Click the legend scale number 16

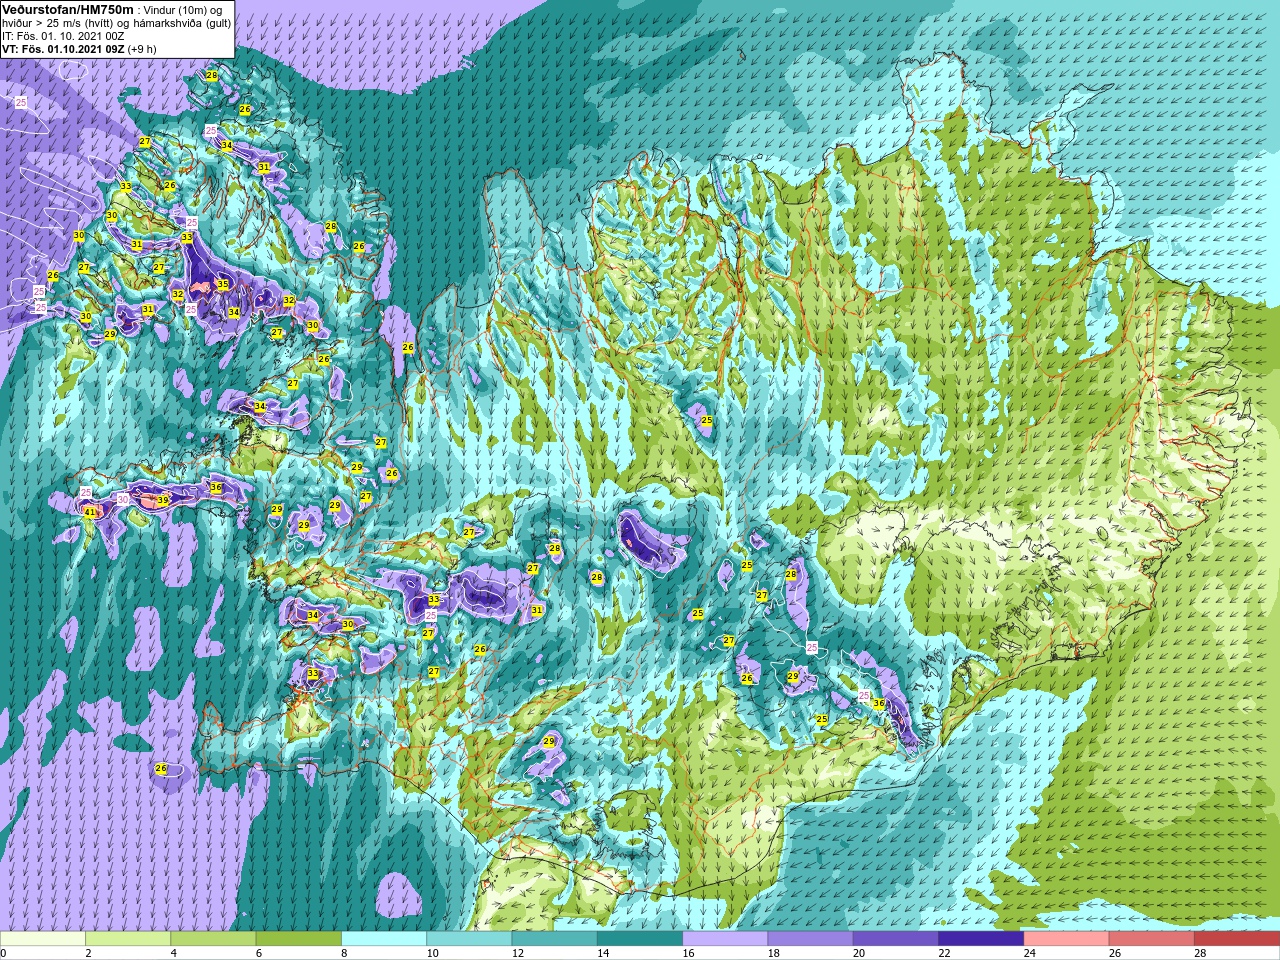click(x=688, y=953)
